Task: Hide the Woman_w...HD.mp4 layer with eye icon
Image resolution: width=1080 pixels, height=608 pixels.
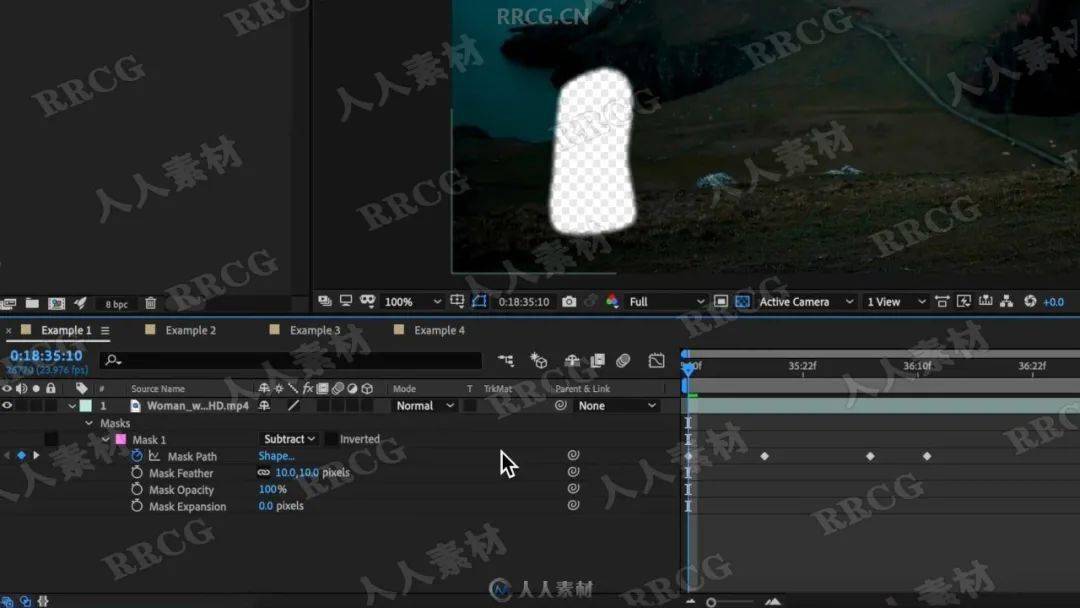Action: click(x=7, y=406)
